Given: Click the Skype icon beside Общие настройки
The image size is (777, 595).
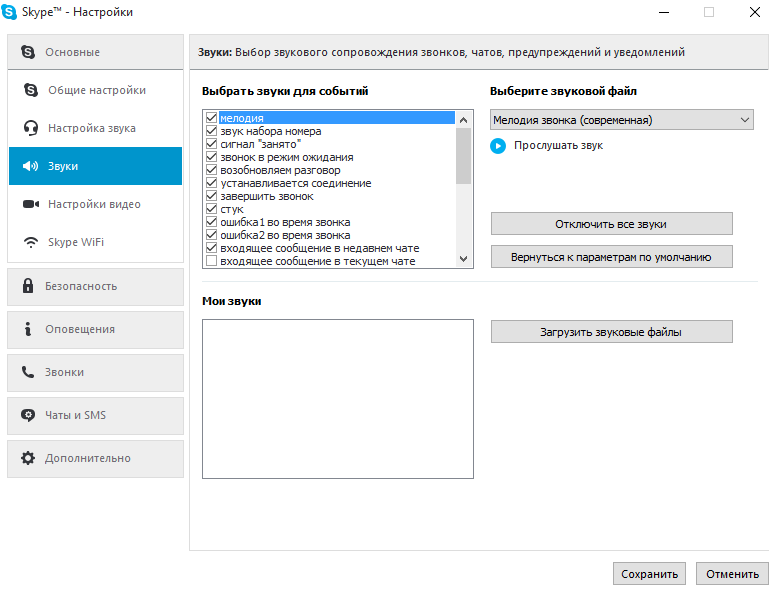Looking at the screenshot, I should [31, 90].
